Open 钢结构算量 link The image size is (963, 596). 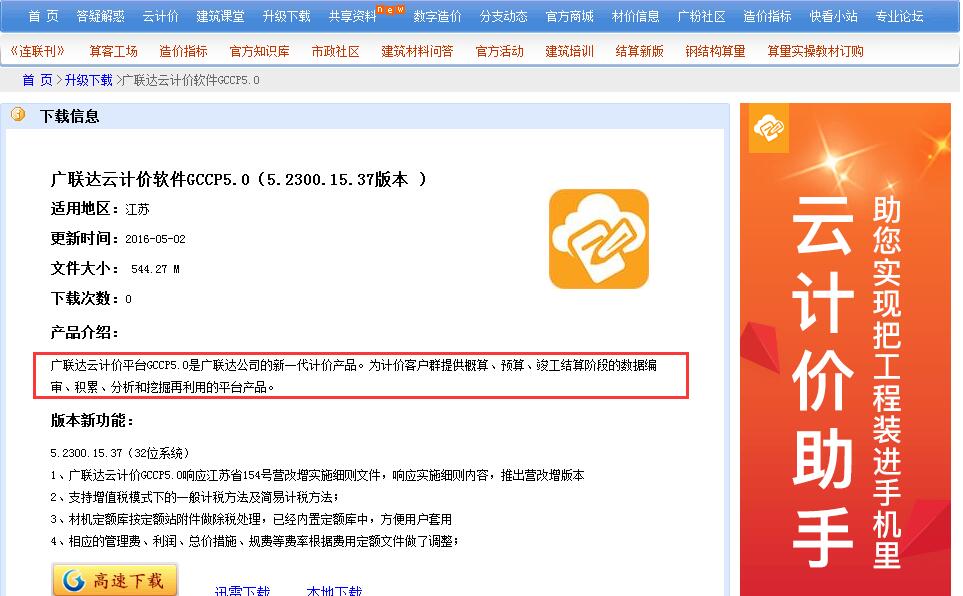coord(715,52)
